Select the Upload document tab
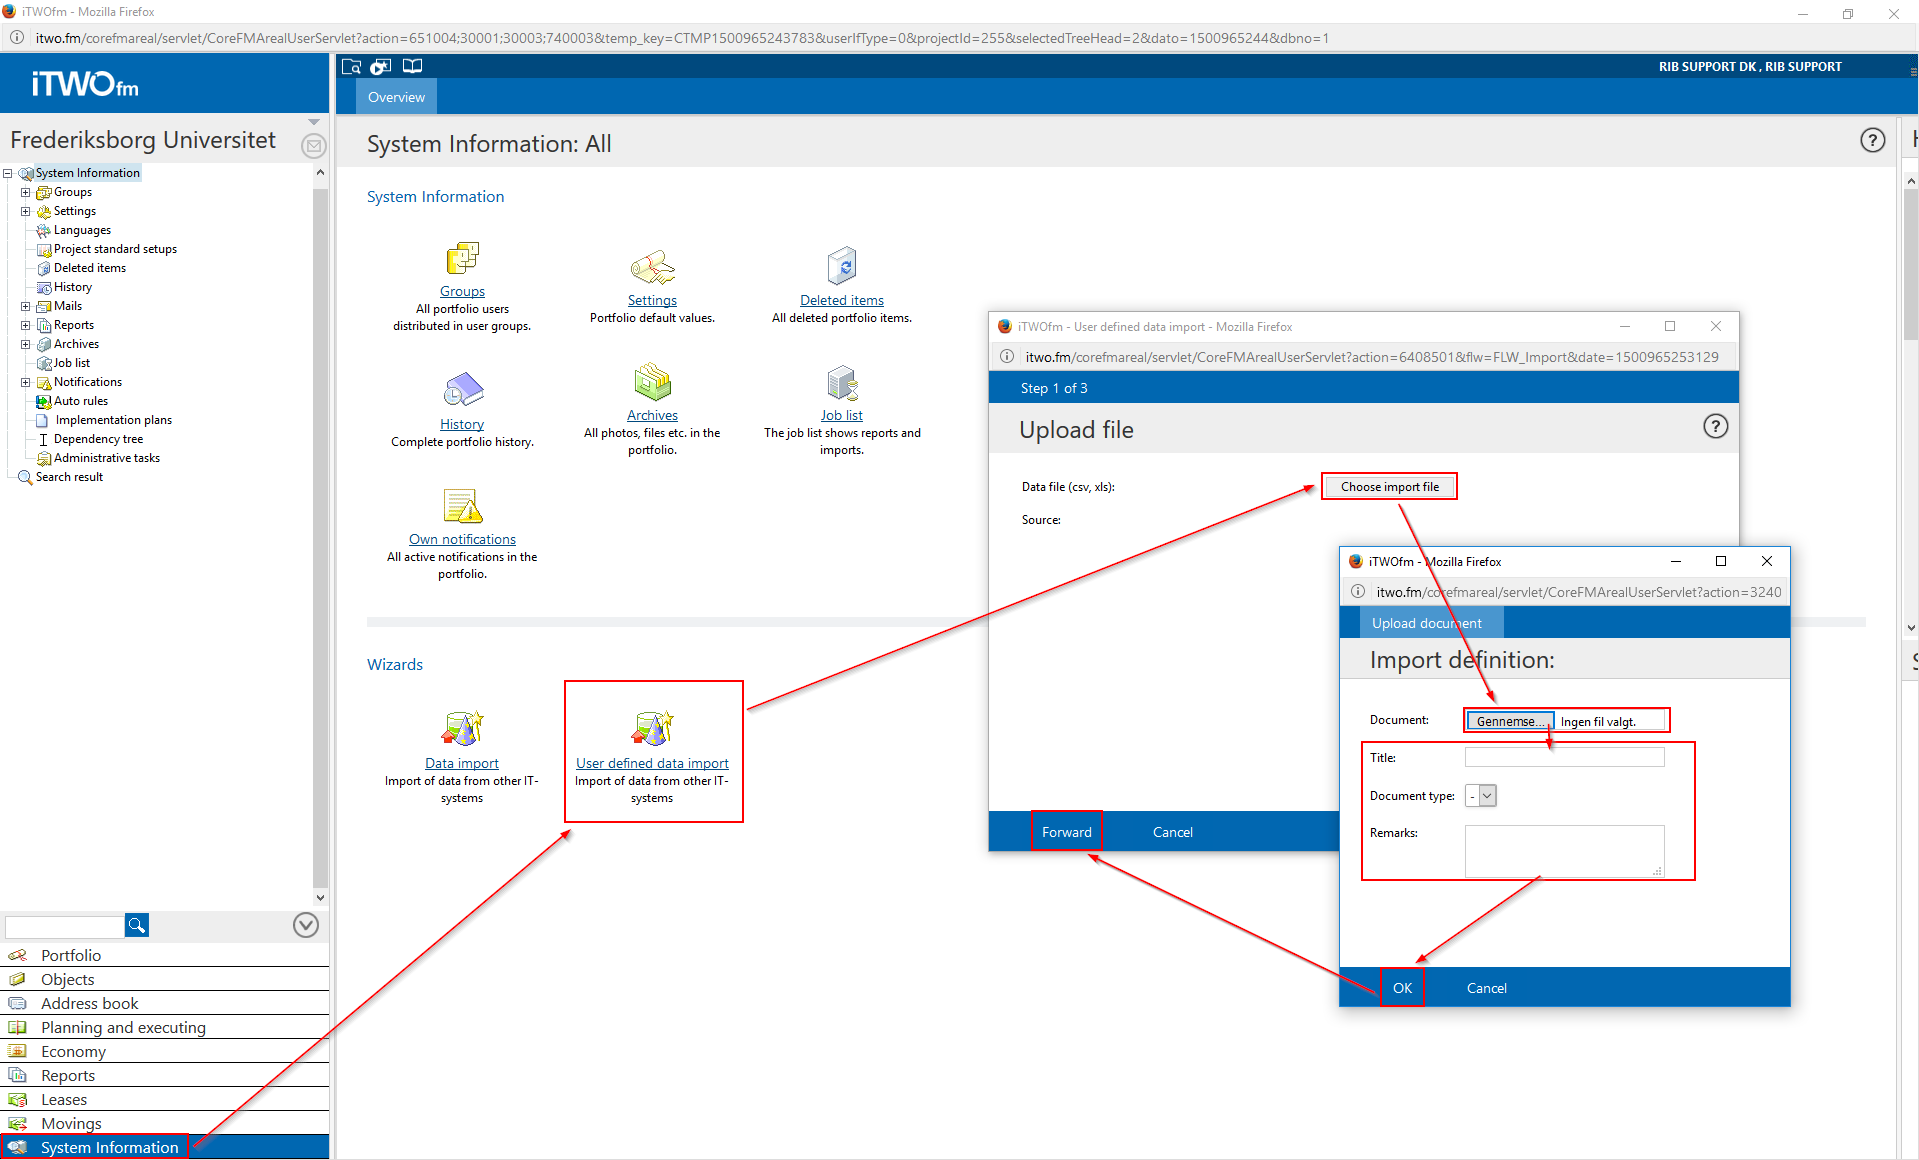 (x=1426, y=623)
